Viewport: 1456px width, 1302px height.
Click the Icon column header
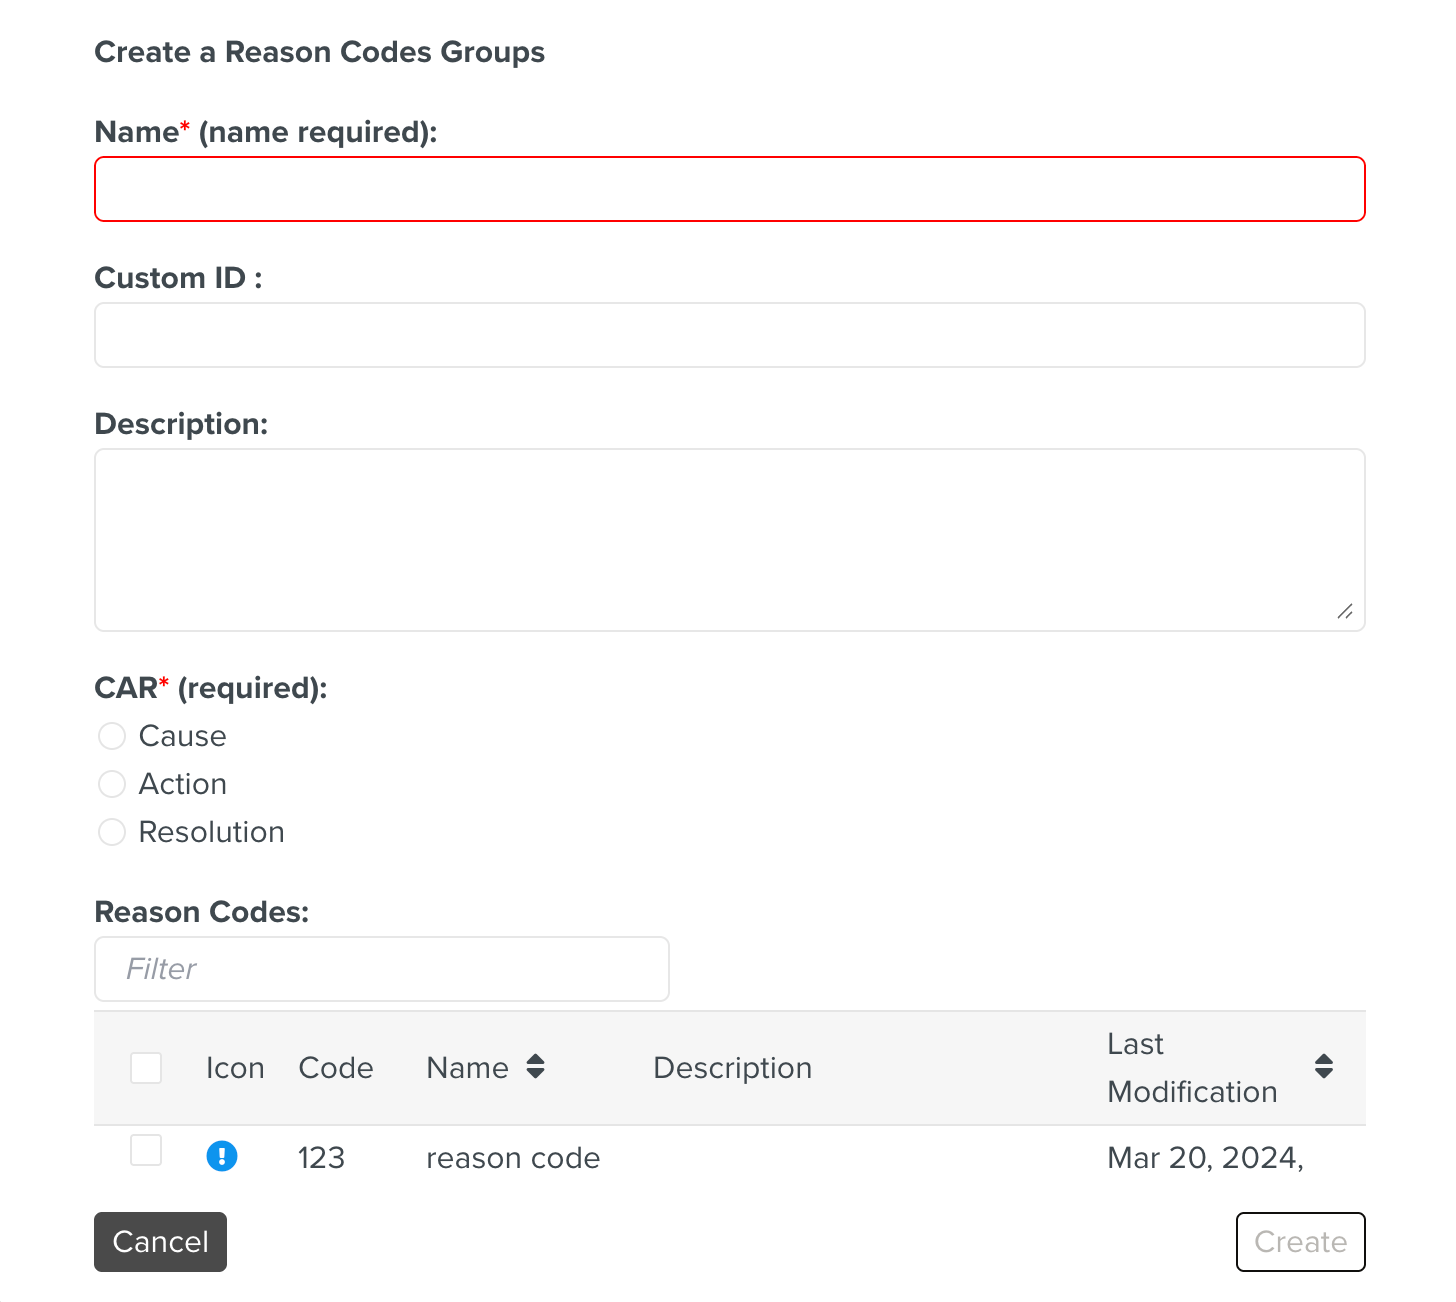point(235,1068)
